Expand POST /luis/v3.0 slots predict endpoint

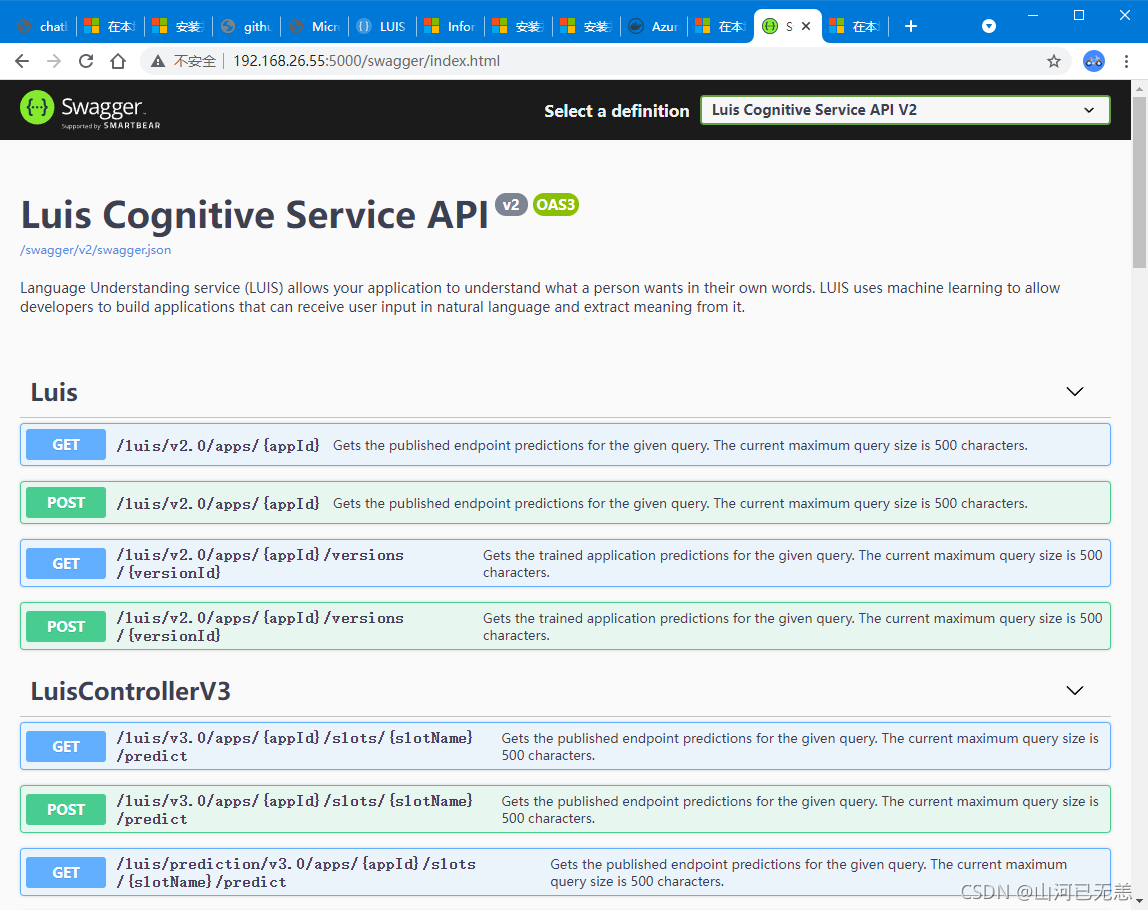(565, 809)
